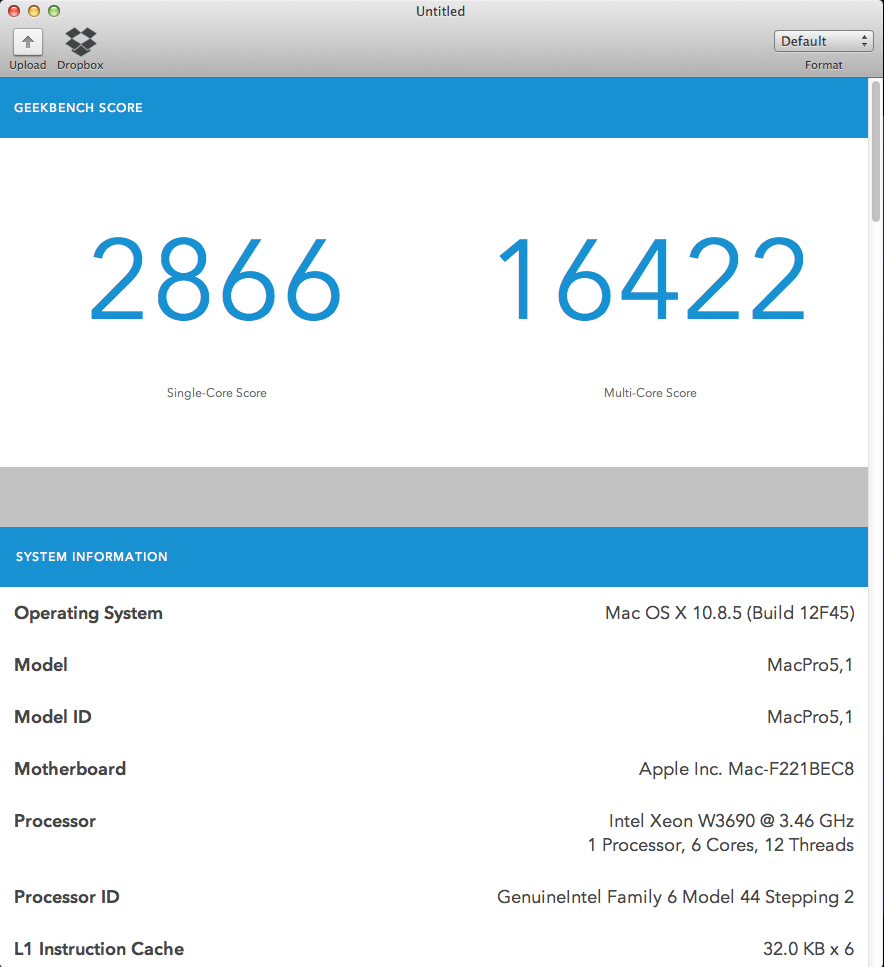884x967 pixels.
Task: Select Mac OS X 10.8.5 (Build 12F45) value
Action: click(x=730, y=613)
